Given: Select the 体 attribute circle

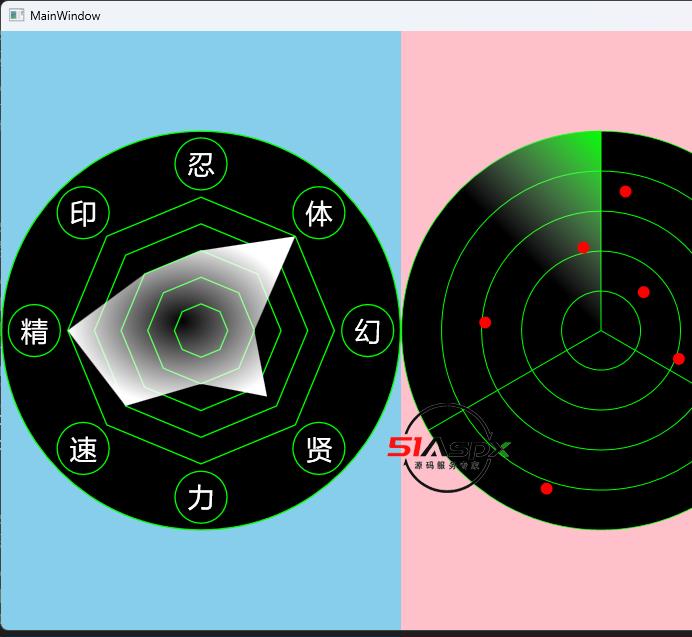Looking at the screenshot, I should click(x=318, y=213).
